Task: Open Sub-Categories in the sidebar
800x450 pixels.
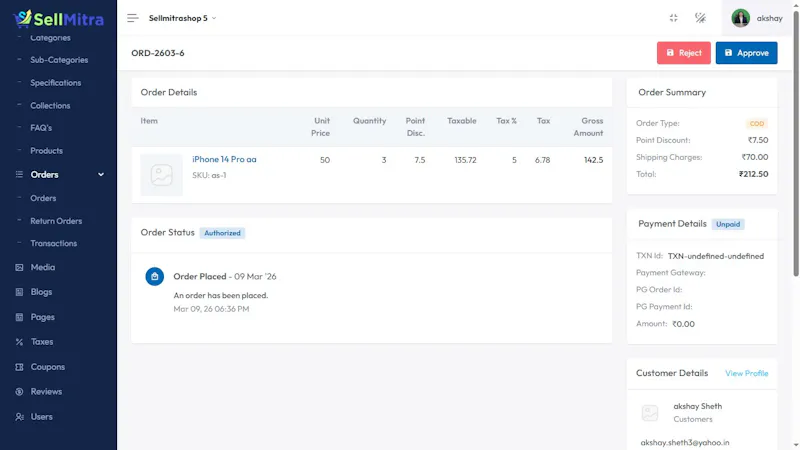Action: pos(59,60)
